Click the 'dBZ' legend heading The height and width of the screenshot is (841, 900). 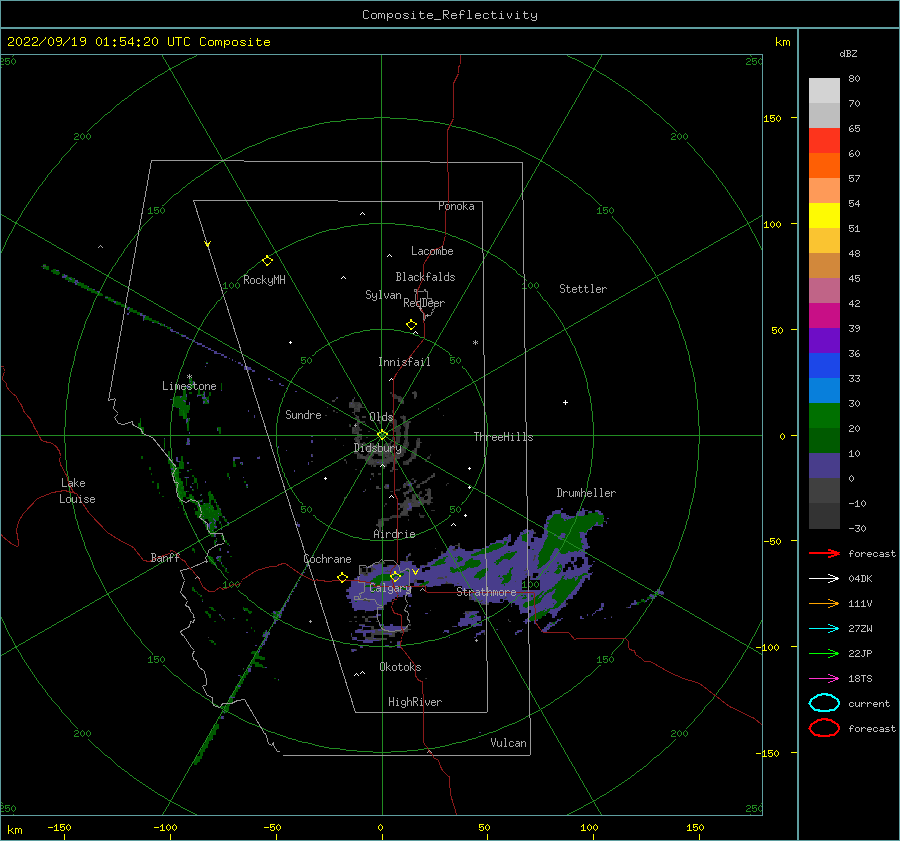click(x=848, y=53)
